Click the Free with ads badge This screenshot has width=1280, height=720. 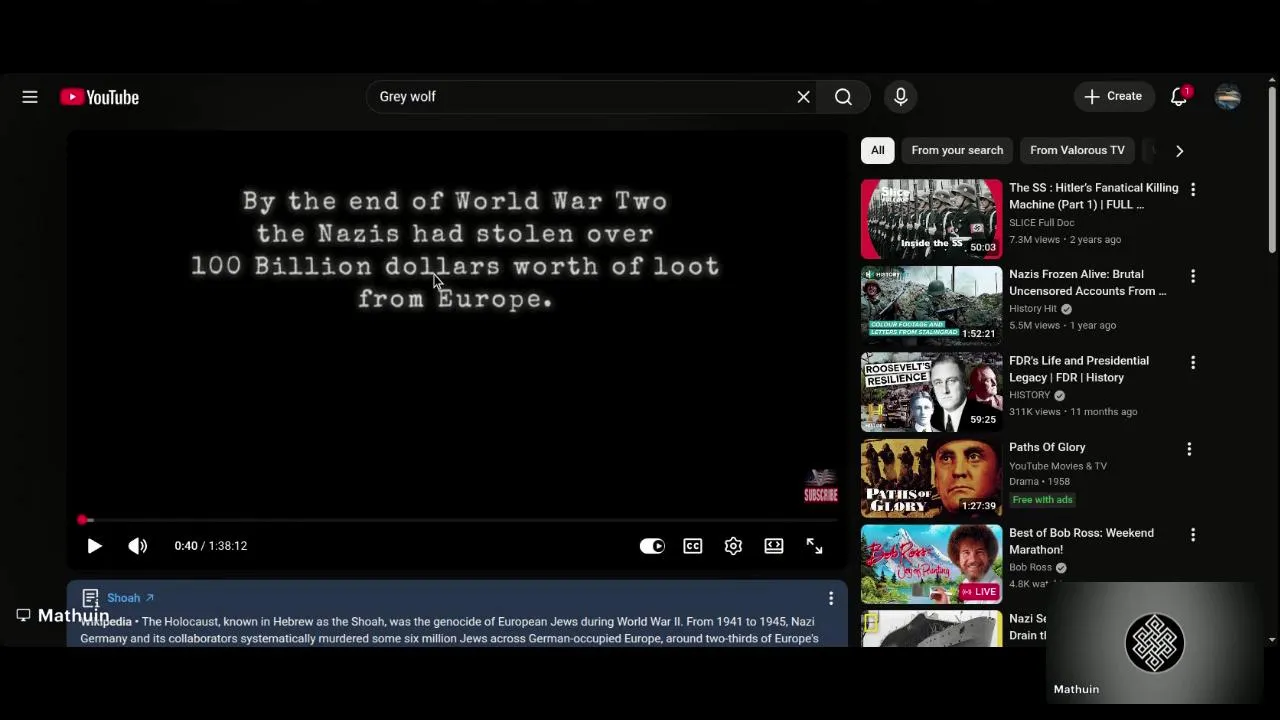click(1042, 500)
